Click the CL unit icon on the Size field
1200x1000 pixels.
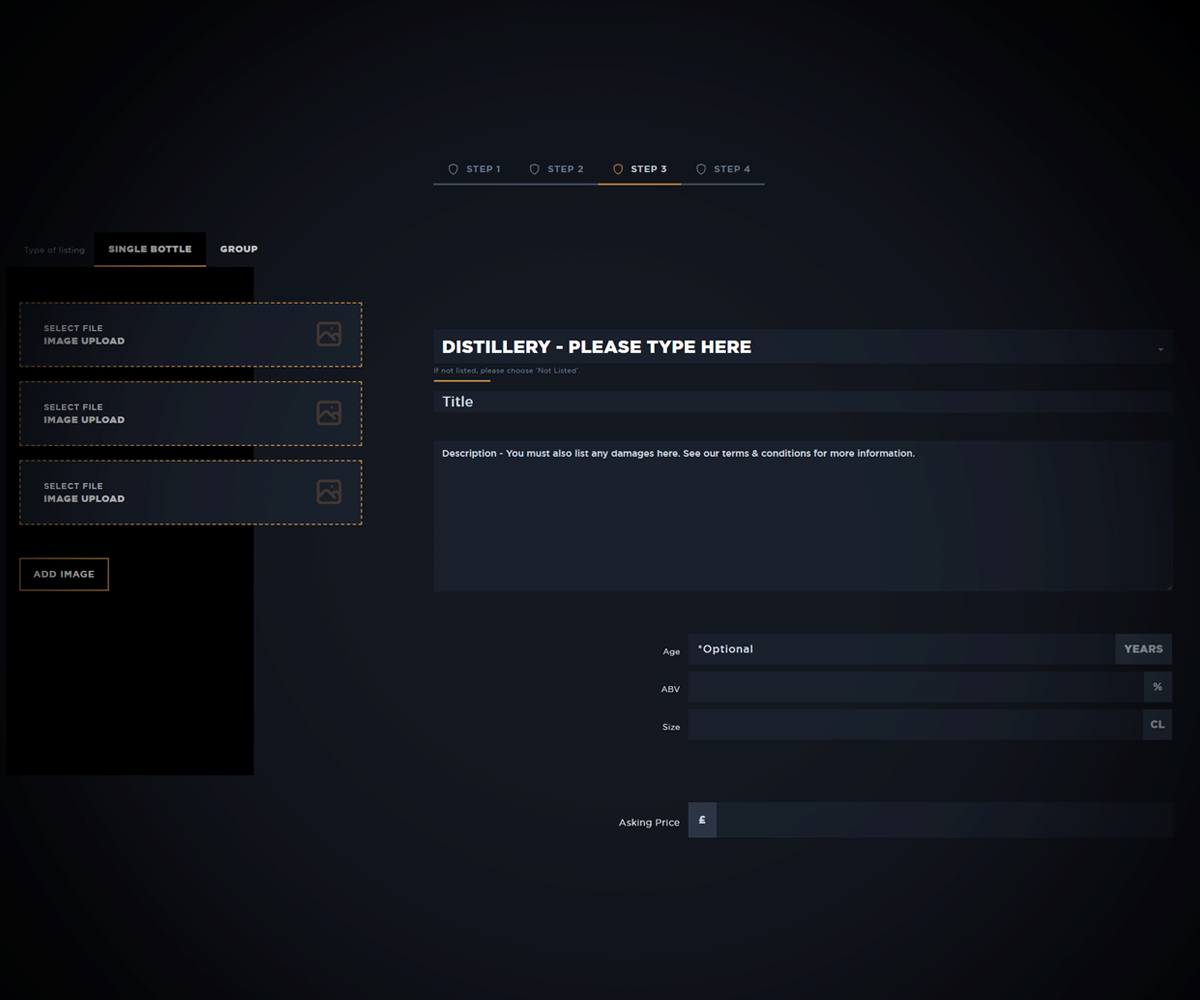click(1157, 724)
